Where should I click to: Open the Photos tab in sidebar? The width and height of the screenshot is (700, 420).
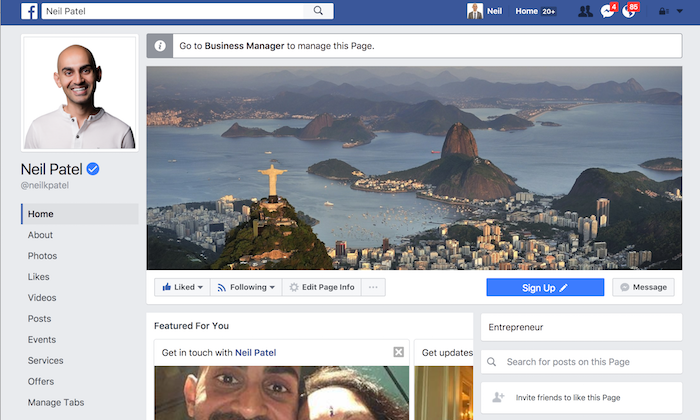point(42,256)
